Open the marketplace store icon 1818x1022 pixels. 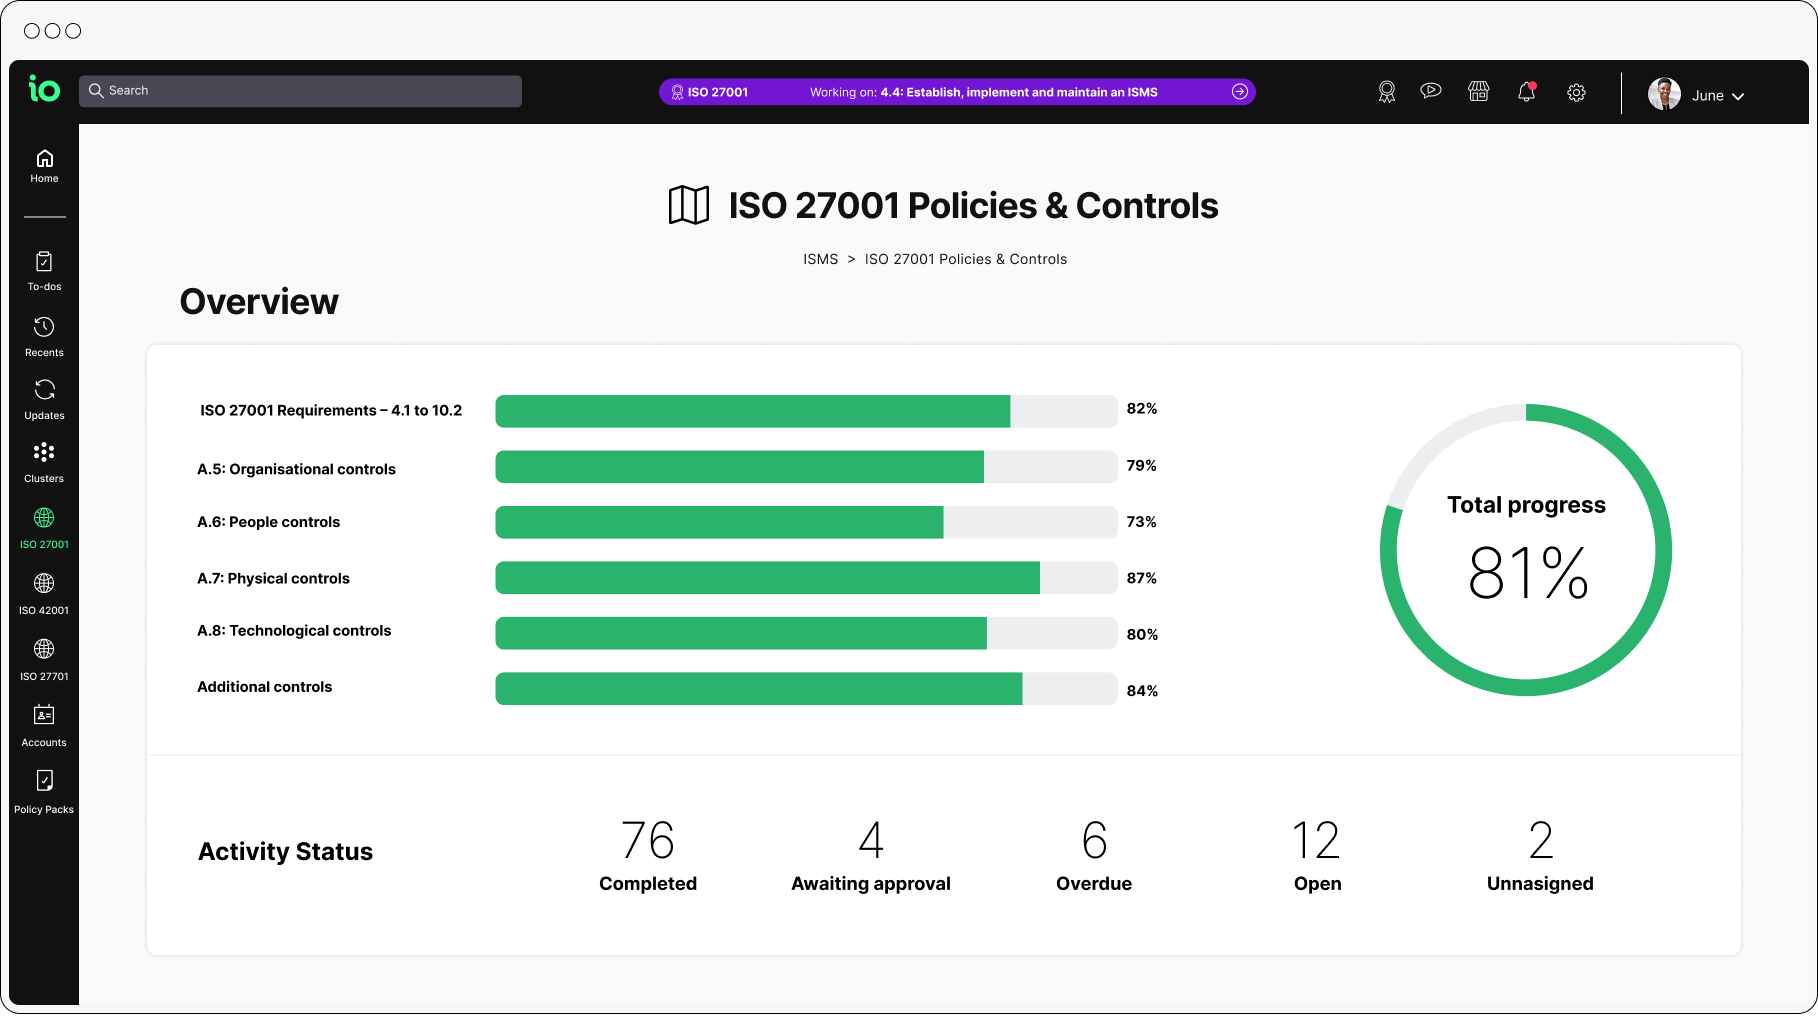click(1479, 91)
